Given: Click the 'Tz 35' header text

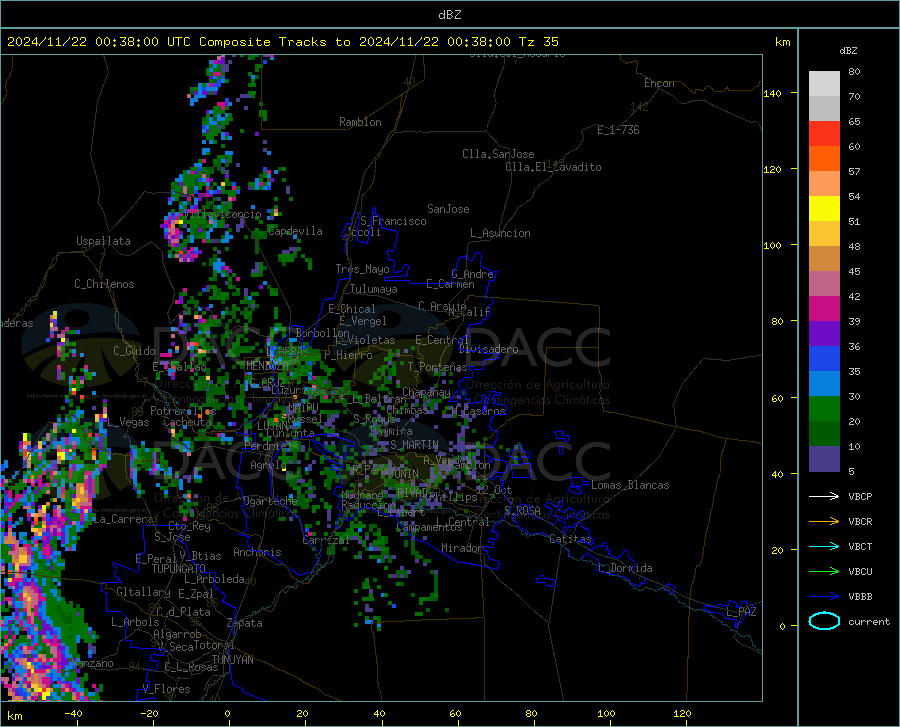Looking at the screenshot, I should point(538,42).
